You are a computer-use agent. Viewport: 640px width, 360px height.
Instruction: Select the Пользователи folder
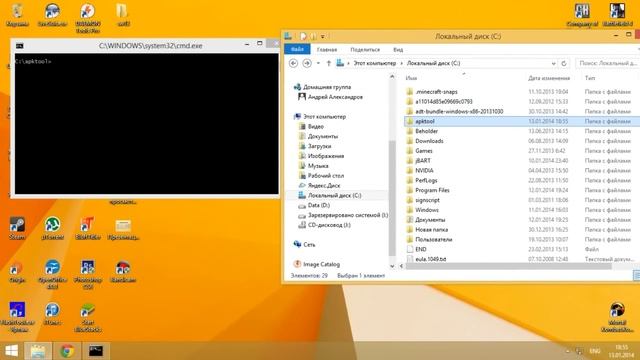click(x=521, y=240)
